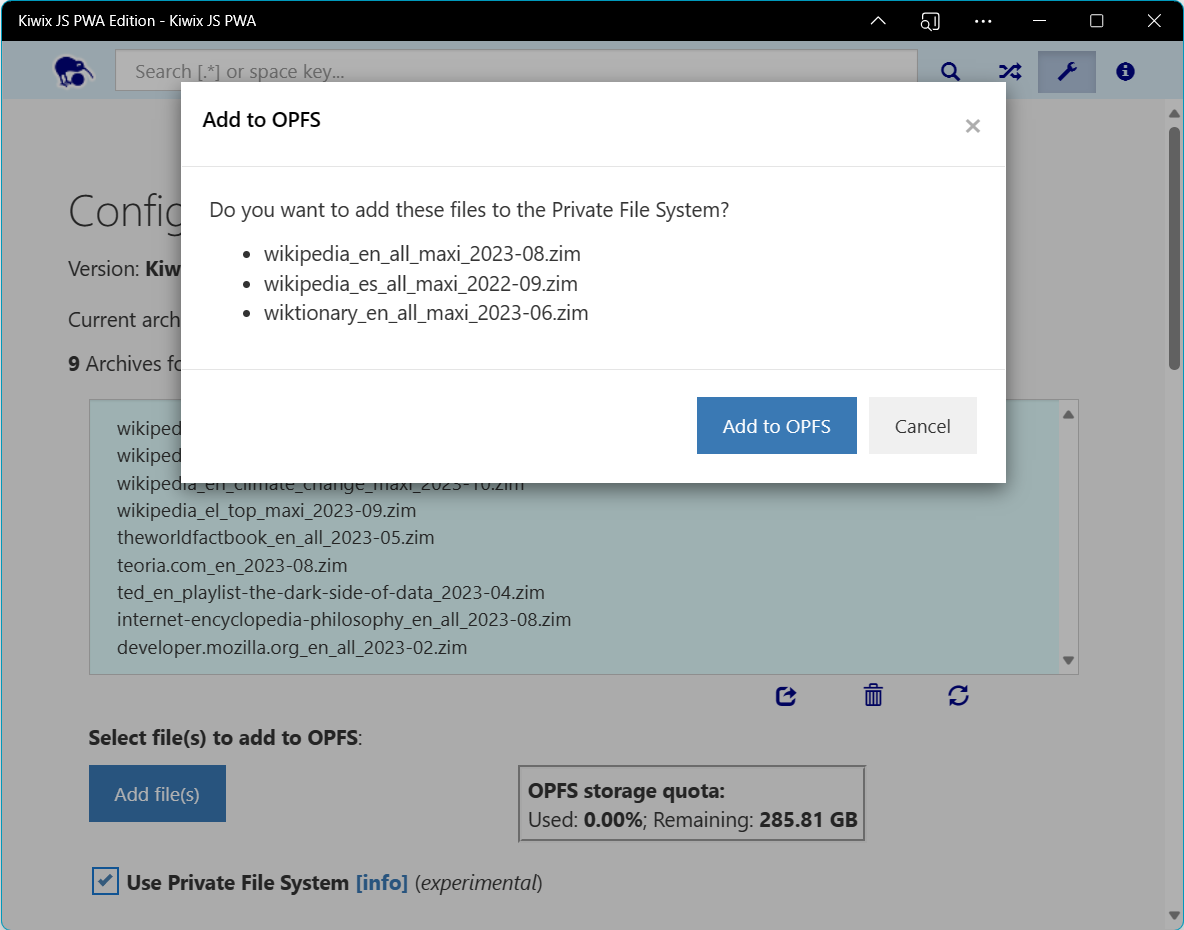Load a random article via the shuffle icon
This screenshot has height=930, width=1184.
(1008, 71)
